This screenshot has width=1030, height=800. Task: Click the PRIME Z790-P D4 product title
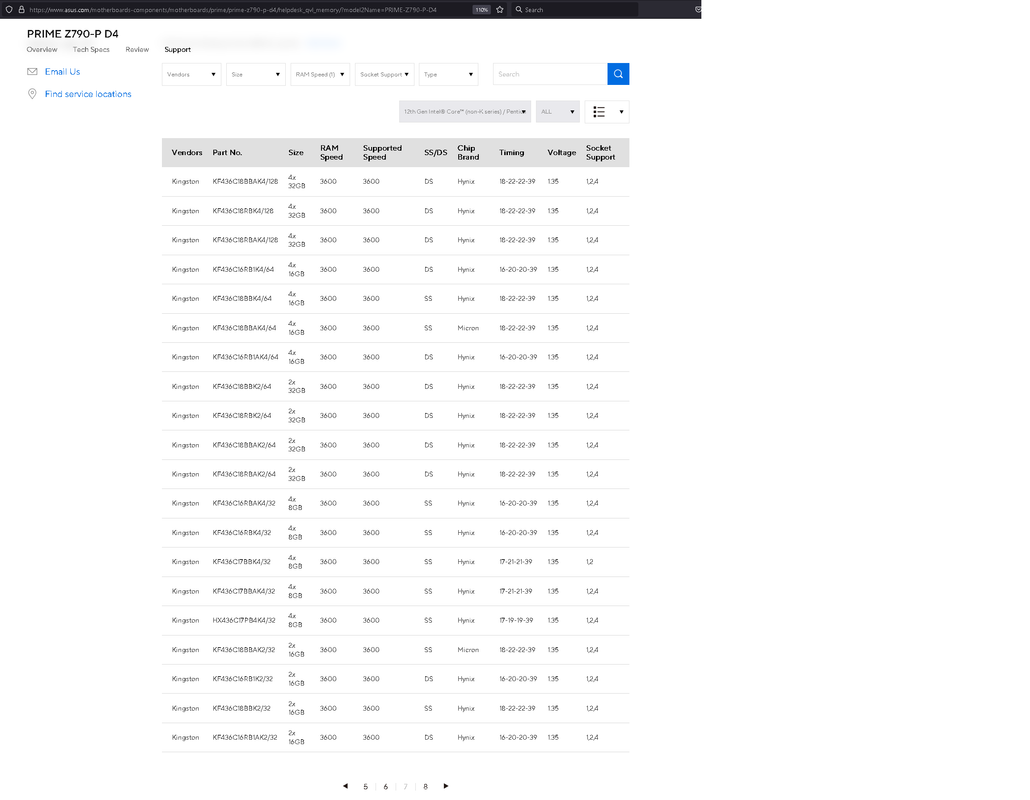coord(73,33)
